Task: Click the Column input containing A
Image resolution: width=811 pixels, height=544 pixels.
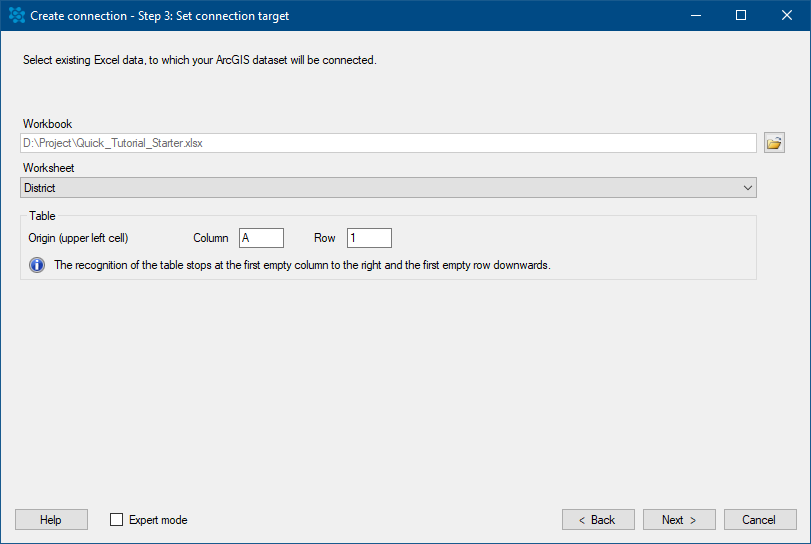Action: 261,238
